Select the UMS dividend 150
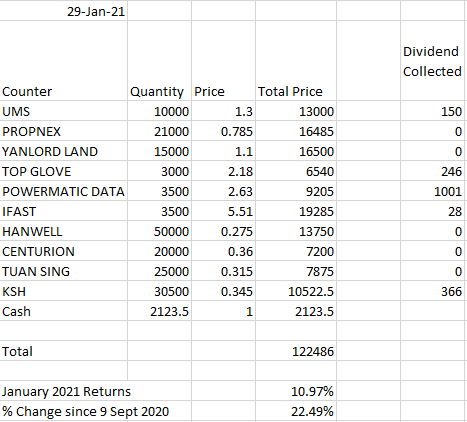Viewport: 467px width, 422px height. pyautogui.click(x=432, y=111)
